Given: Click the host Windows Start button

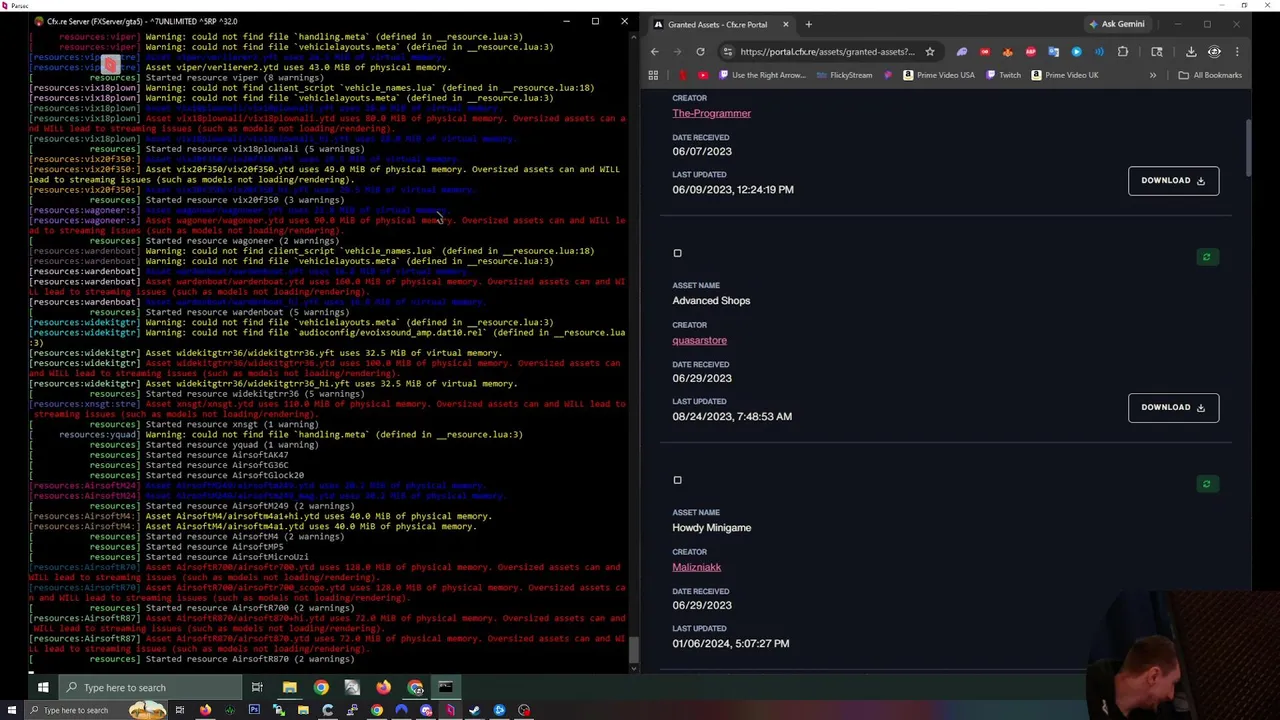Looking at the screenshot, I should (x=12, y=710).
